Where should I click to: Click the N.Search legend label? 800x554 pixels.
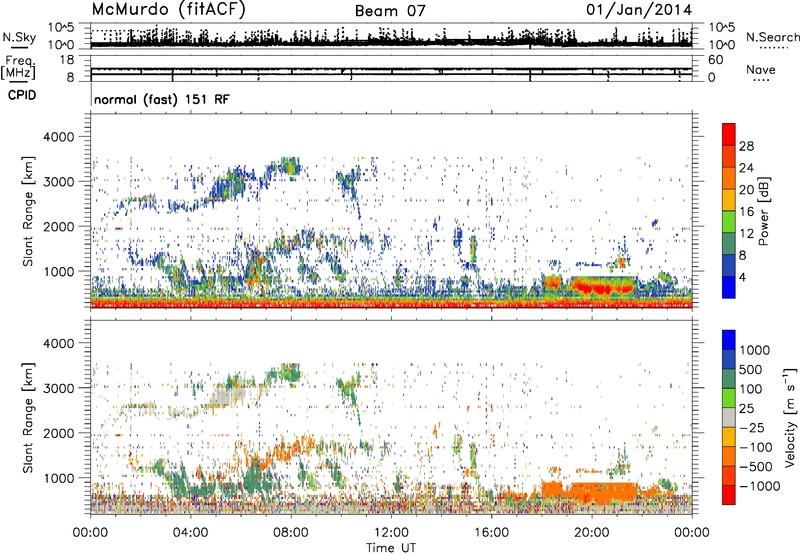coord(772,37)
